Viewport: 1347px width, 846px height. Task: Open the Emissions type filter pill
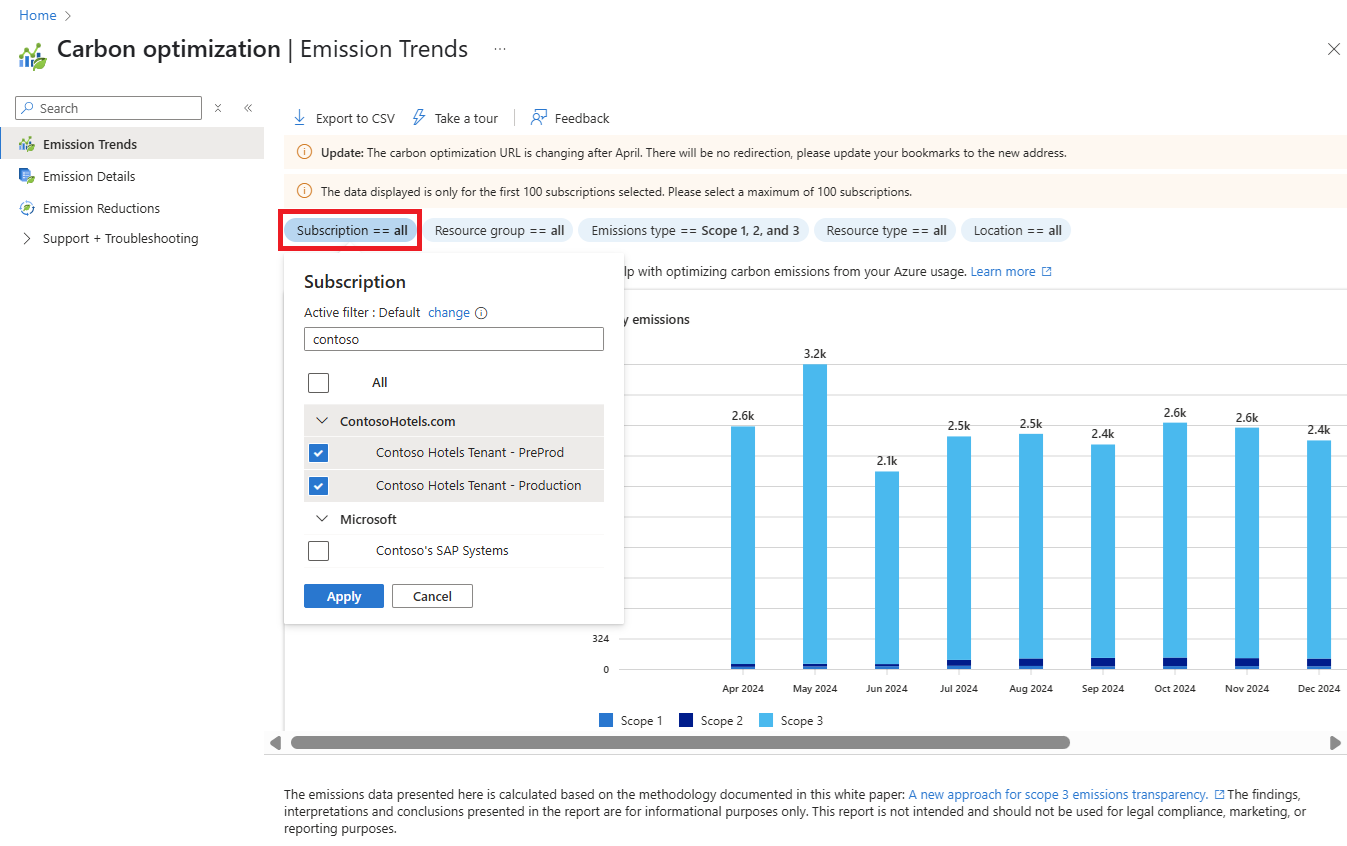coord(695,231)
